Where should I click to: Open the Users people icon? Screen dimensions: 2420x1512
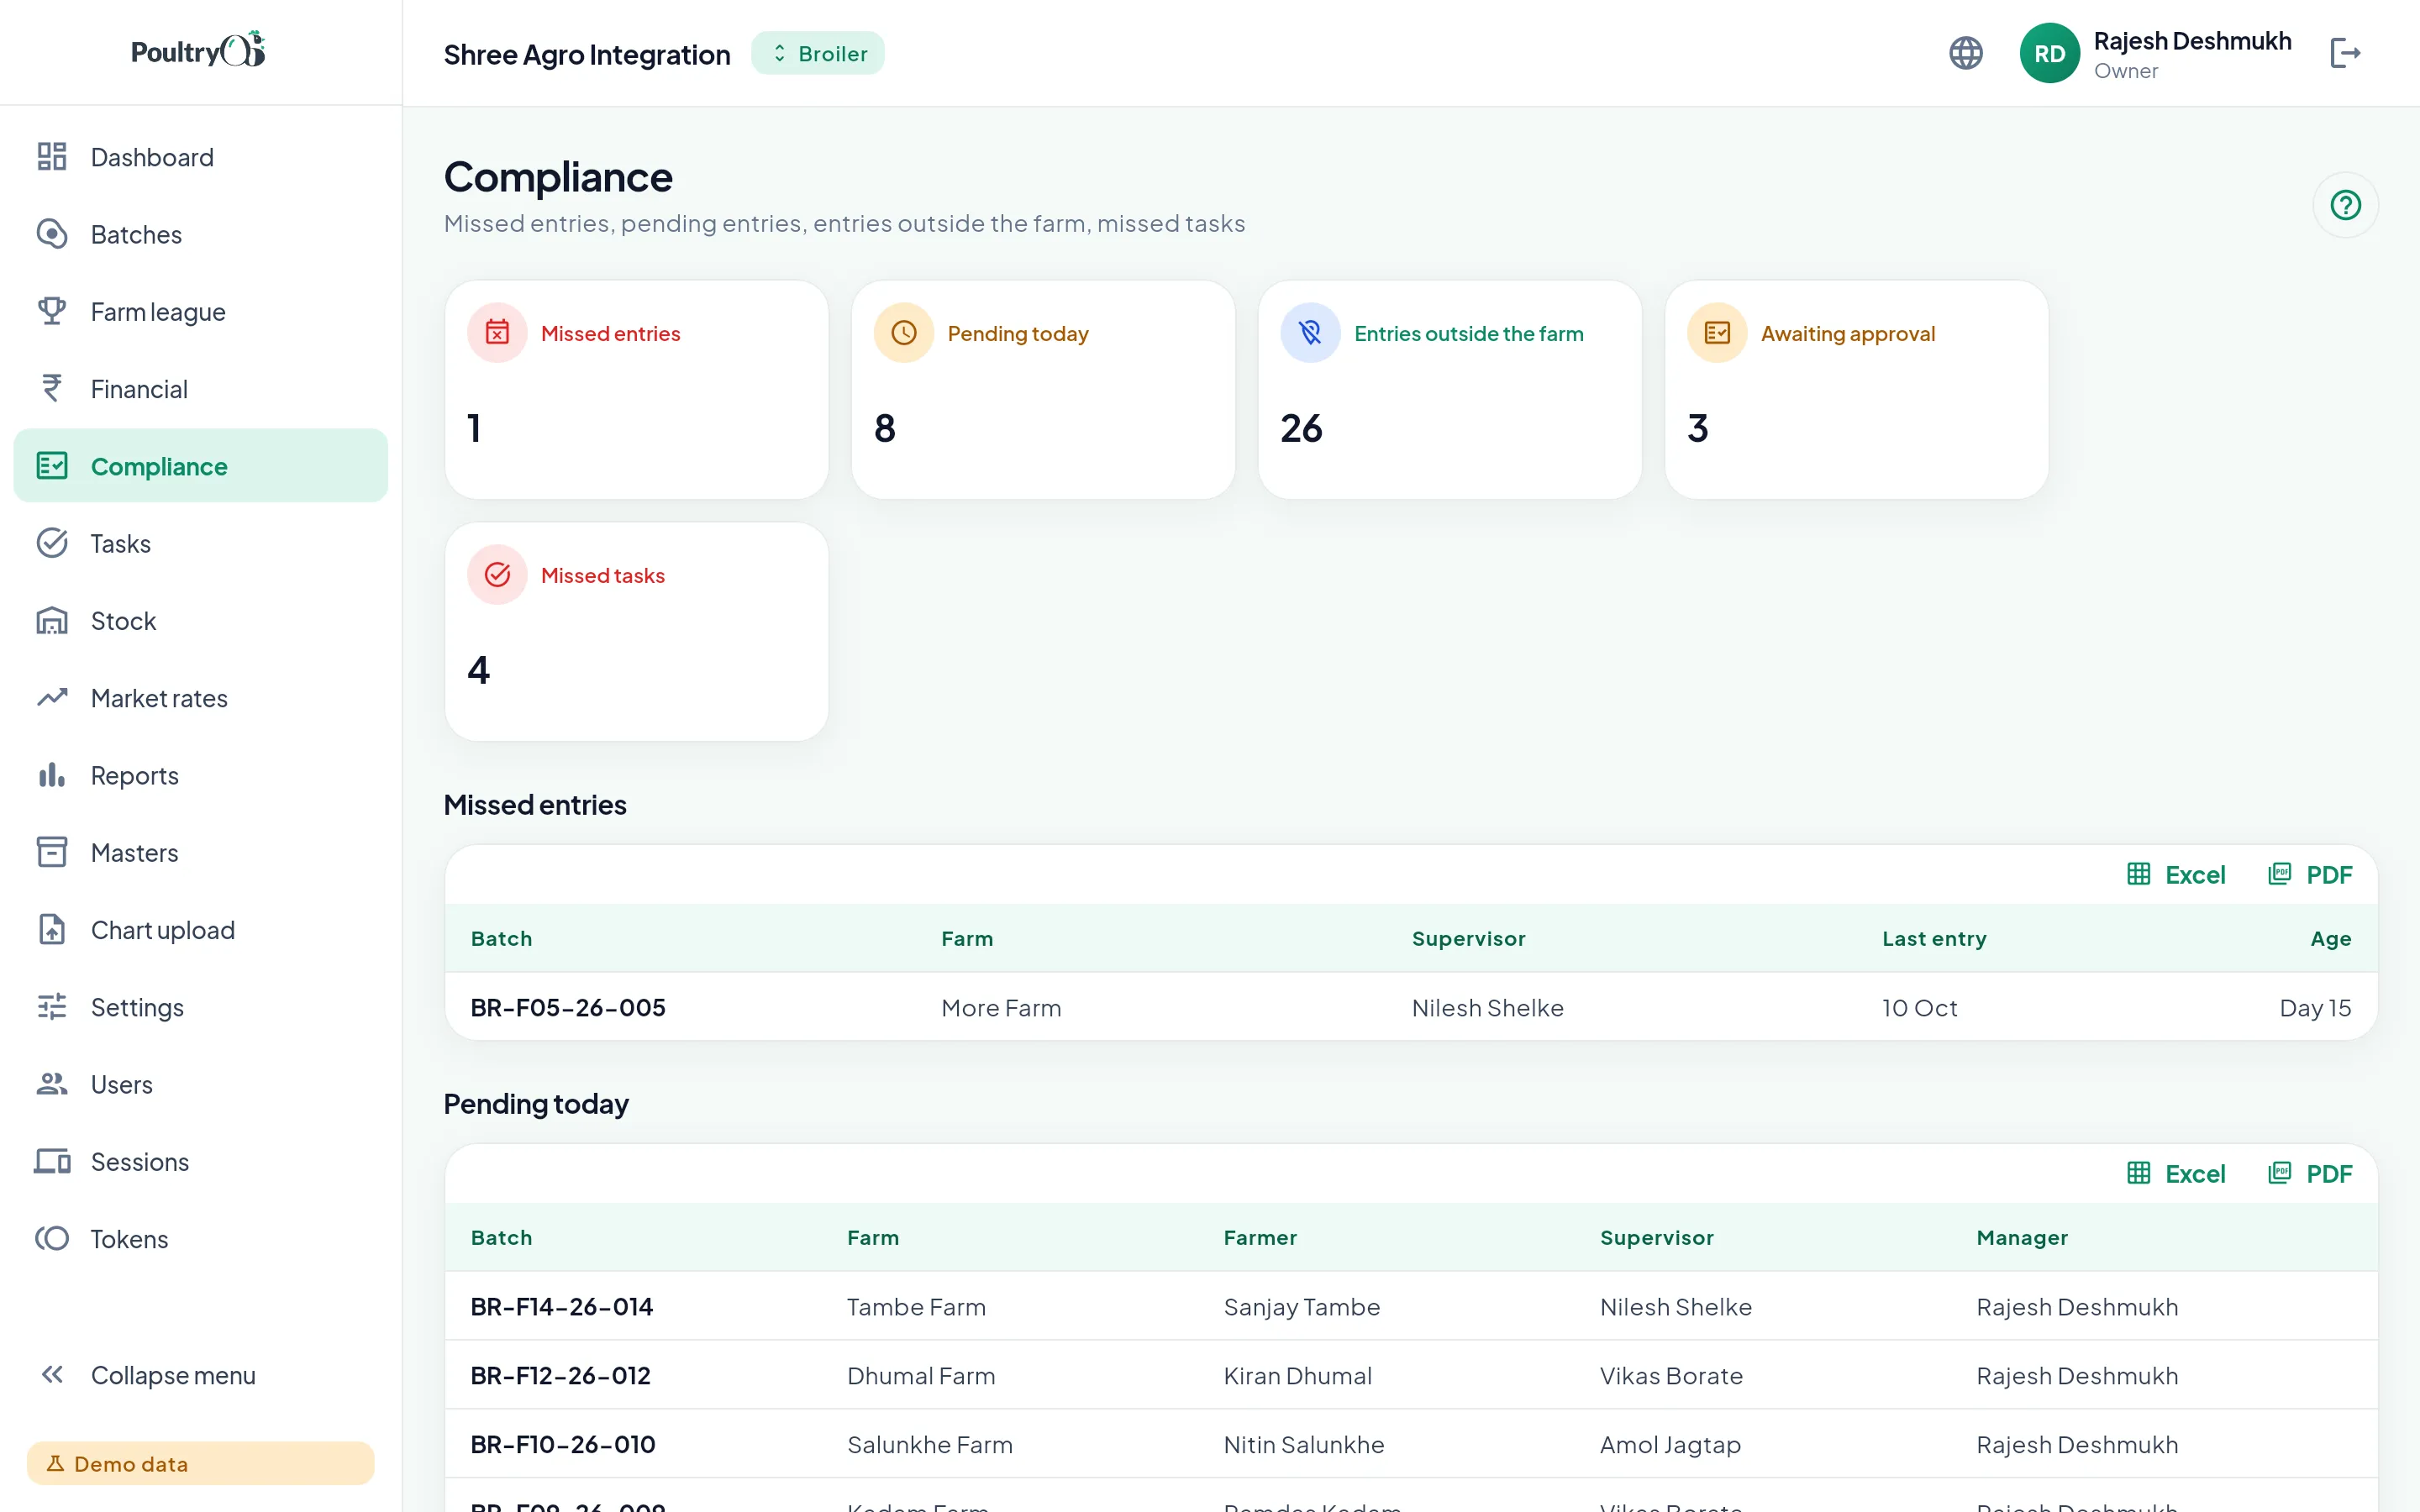52,1084
